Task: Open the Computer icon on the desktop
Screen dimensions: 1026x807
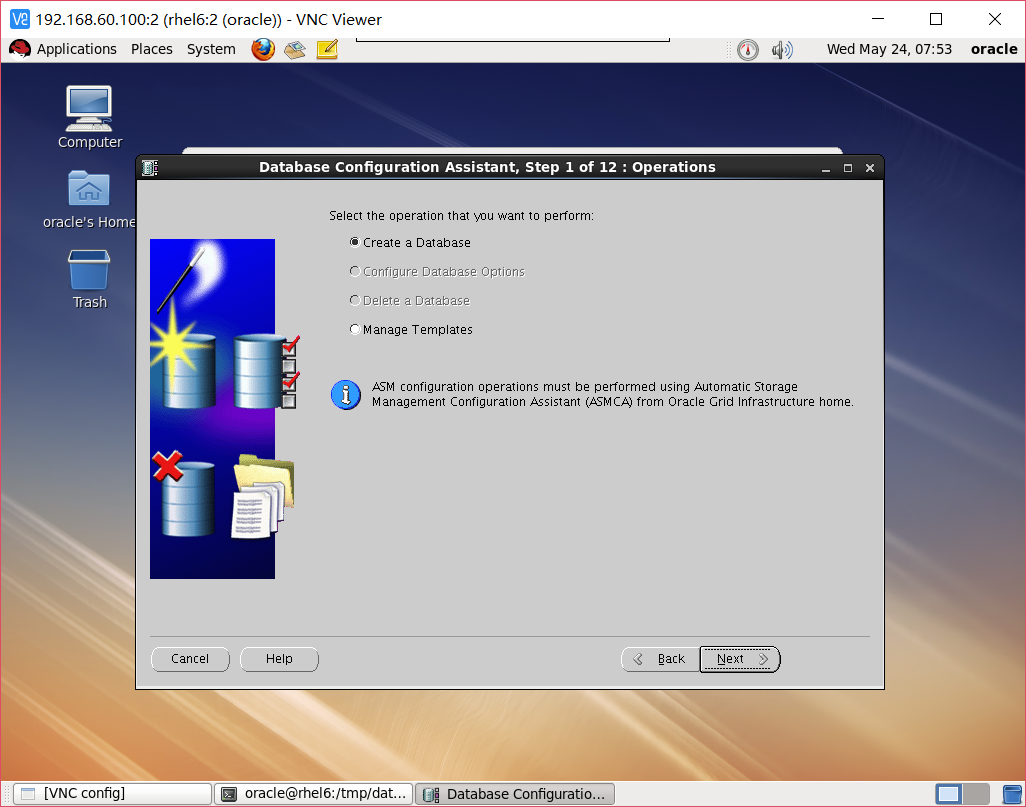Action: coord(88,110)
